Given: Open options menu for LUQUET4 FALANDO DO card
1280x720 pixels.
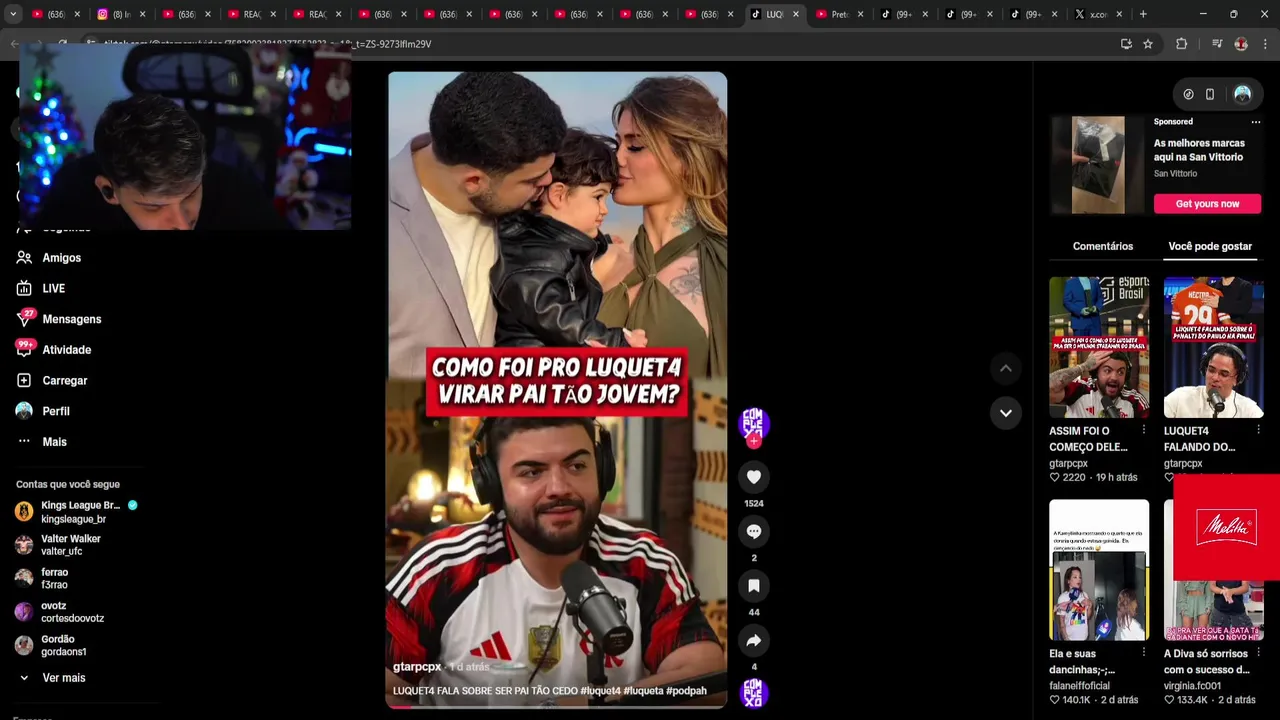Looking at the screenshot, I should point(1258,430).
